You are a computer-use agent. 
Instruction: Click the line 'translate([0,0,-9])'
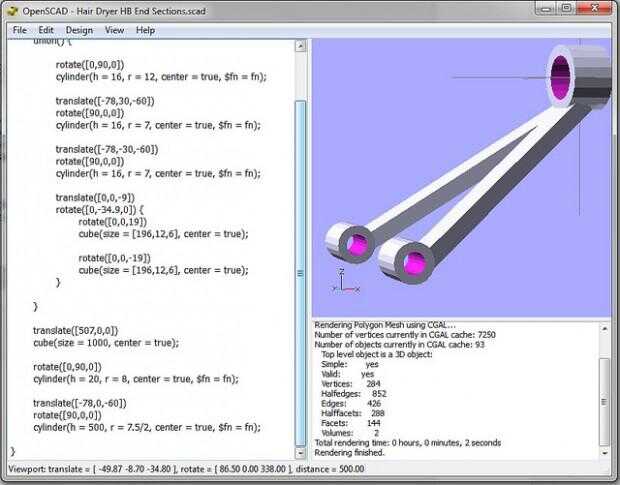(x=95, y=198)
